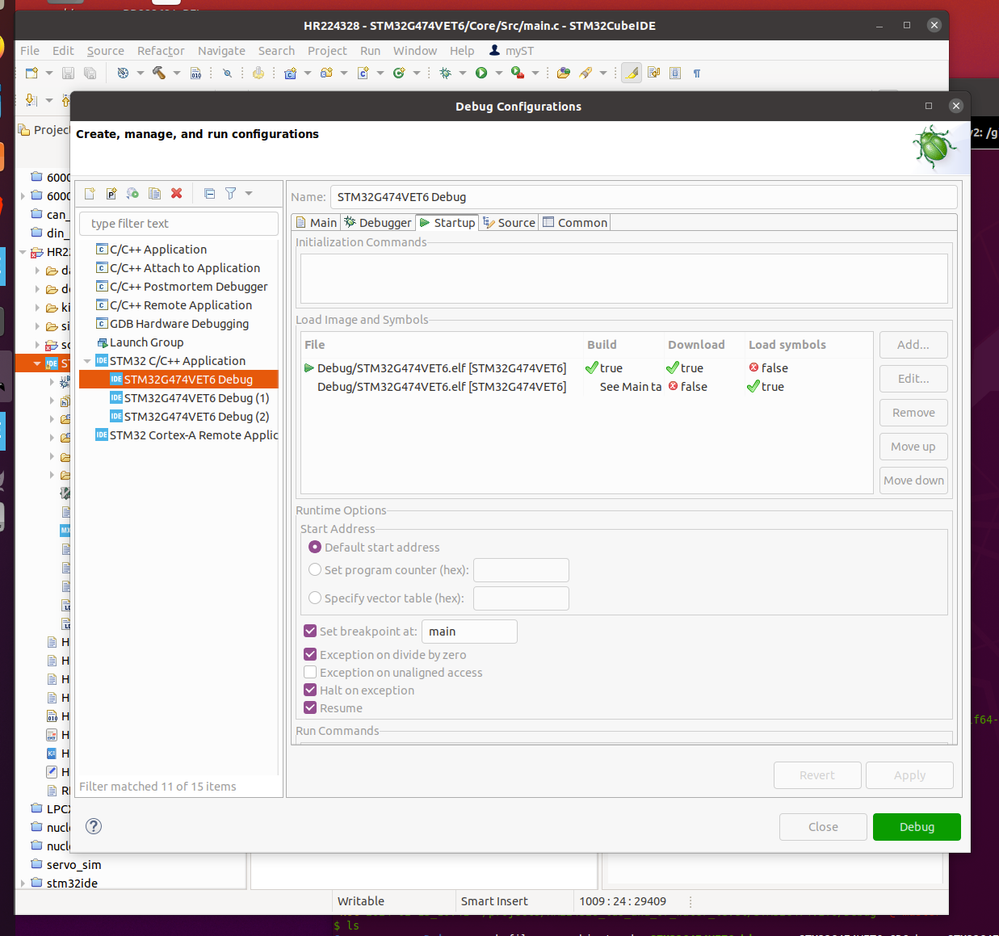Toggle the Resume checkbox
999x936 pixels.
coord(310,707)
